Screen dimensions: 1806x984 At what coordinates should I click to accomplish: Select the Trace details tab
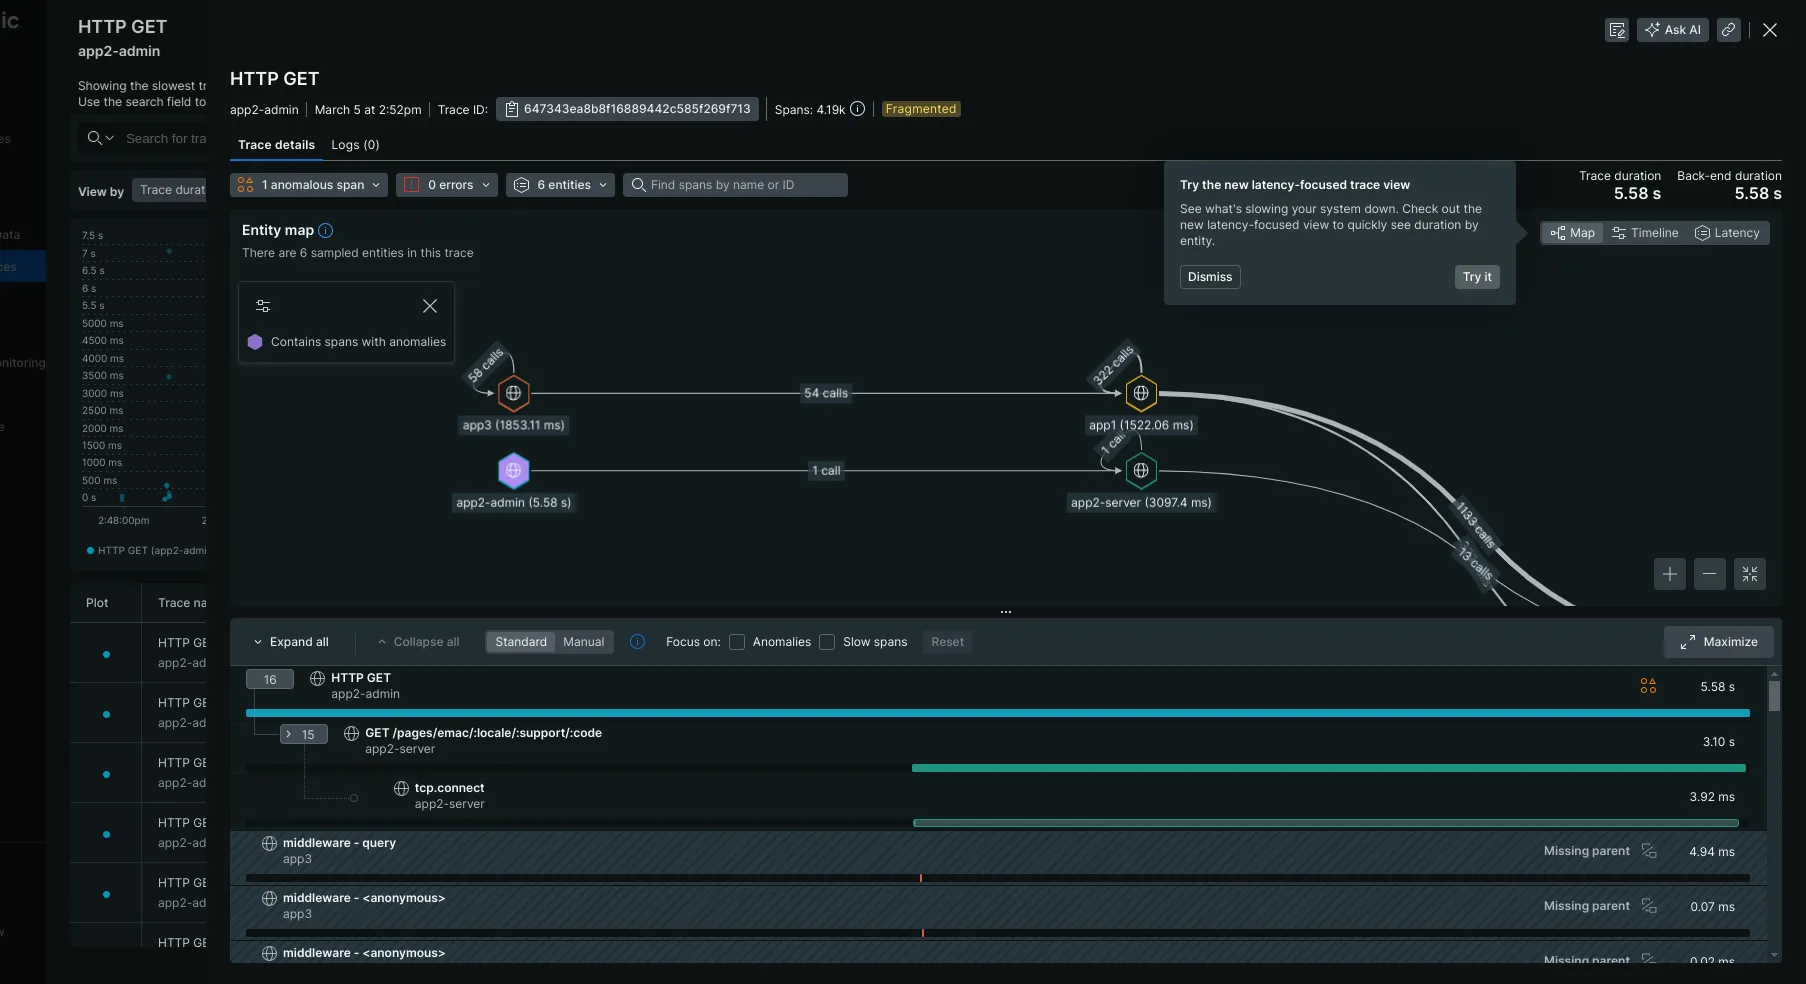coord(276,145)
